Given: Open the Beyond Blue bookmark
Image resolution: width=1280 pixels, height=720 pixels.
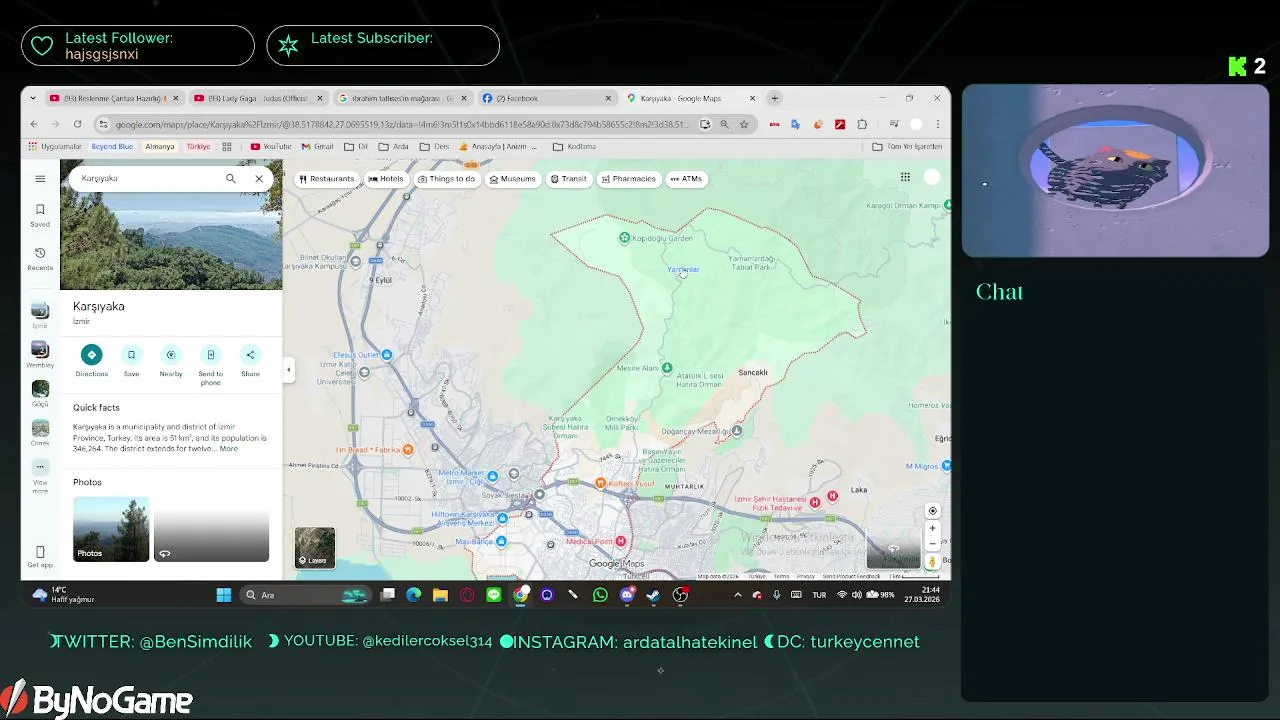Looking at the screenshot, I should (x=112, y=146).
